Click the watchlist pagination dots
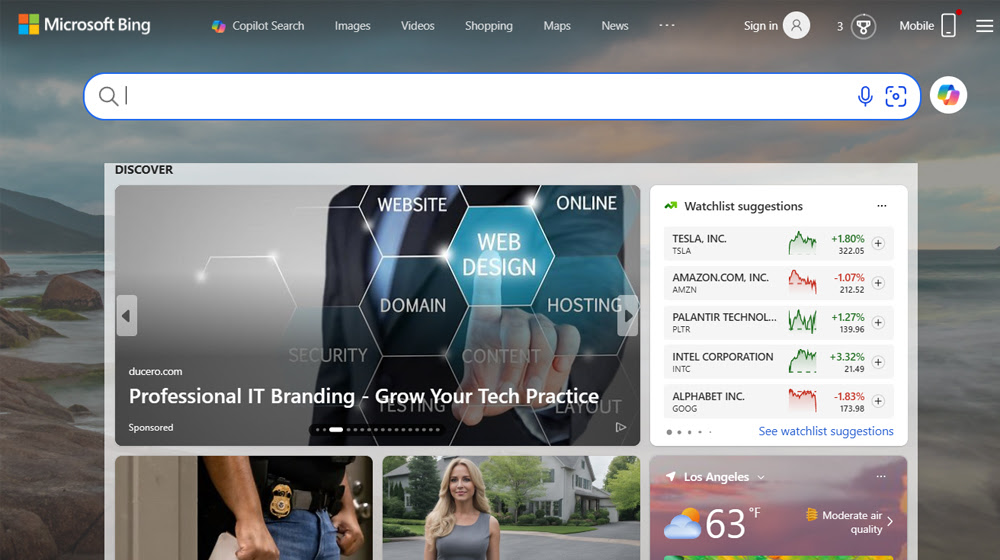 689,432
